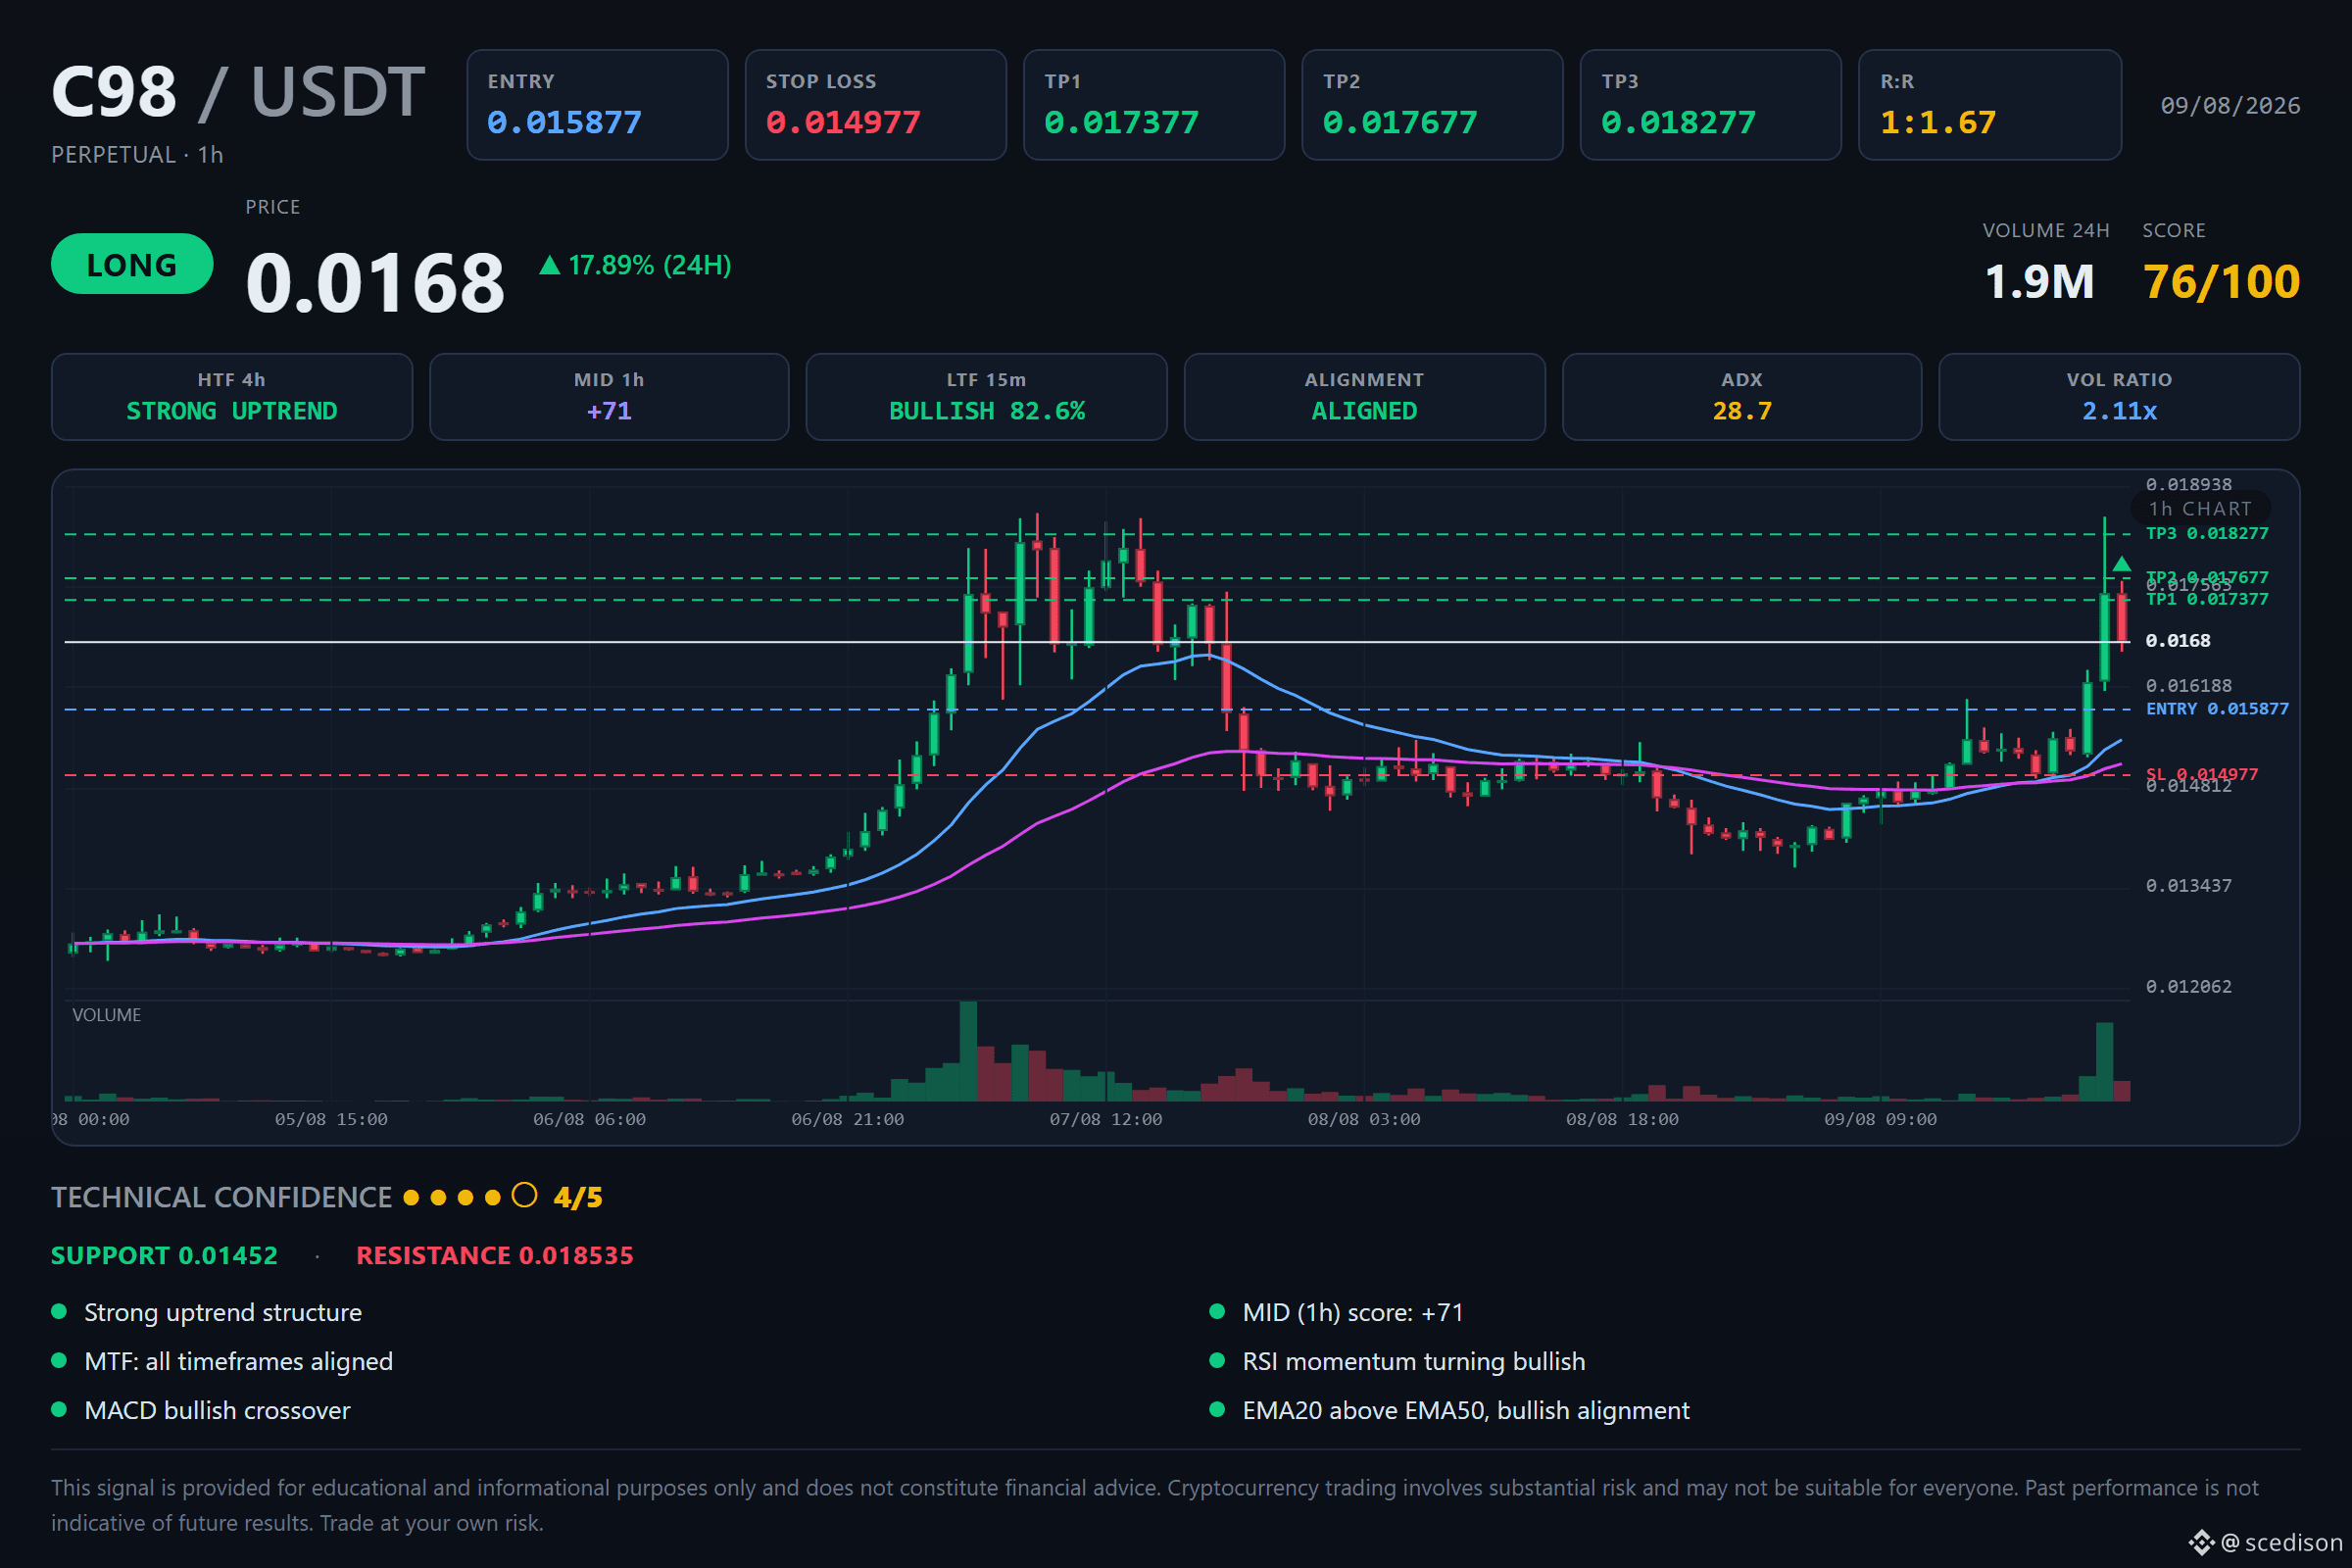Click the 4/5 confidence rating
The height and width of the screenshot is (1568, 2352).
pos(578,1197)
